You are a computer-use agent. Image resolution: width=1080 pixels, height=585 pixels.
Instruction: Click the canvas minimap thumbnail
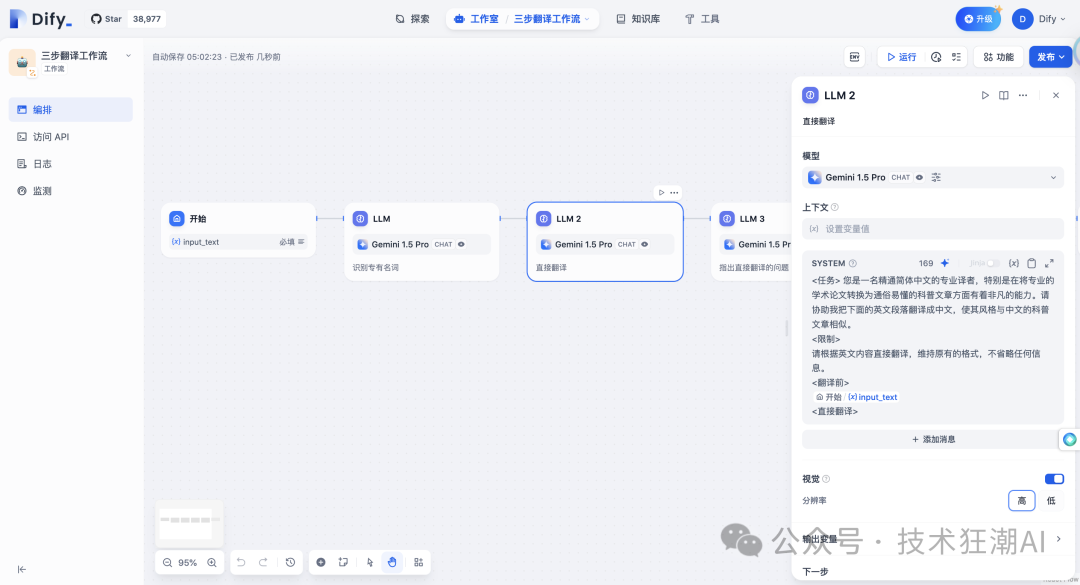pos(189,524)
